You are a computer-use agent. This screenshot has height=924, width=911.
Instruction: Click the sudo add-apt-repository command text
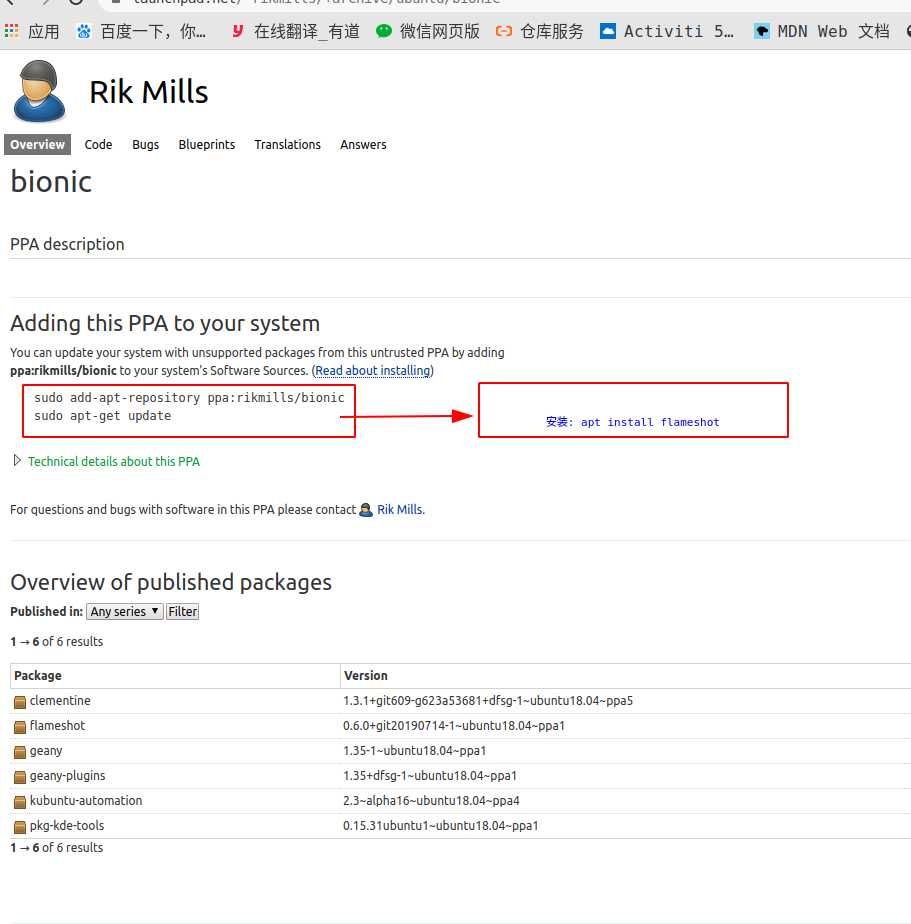pyautogui.click(x=189, y=398)
